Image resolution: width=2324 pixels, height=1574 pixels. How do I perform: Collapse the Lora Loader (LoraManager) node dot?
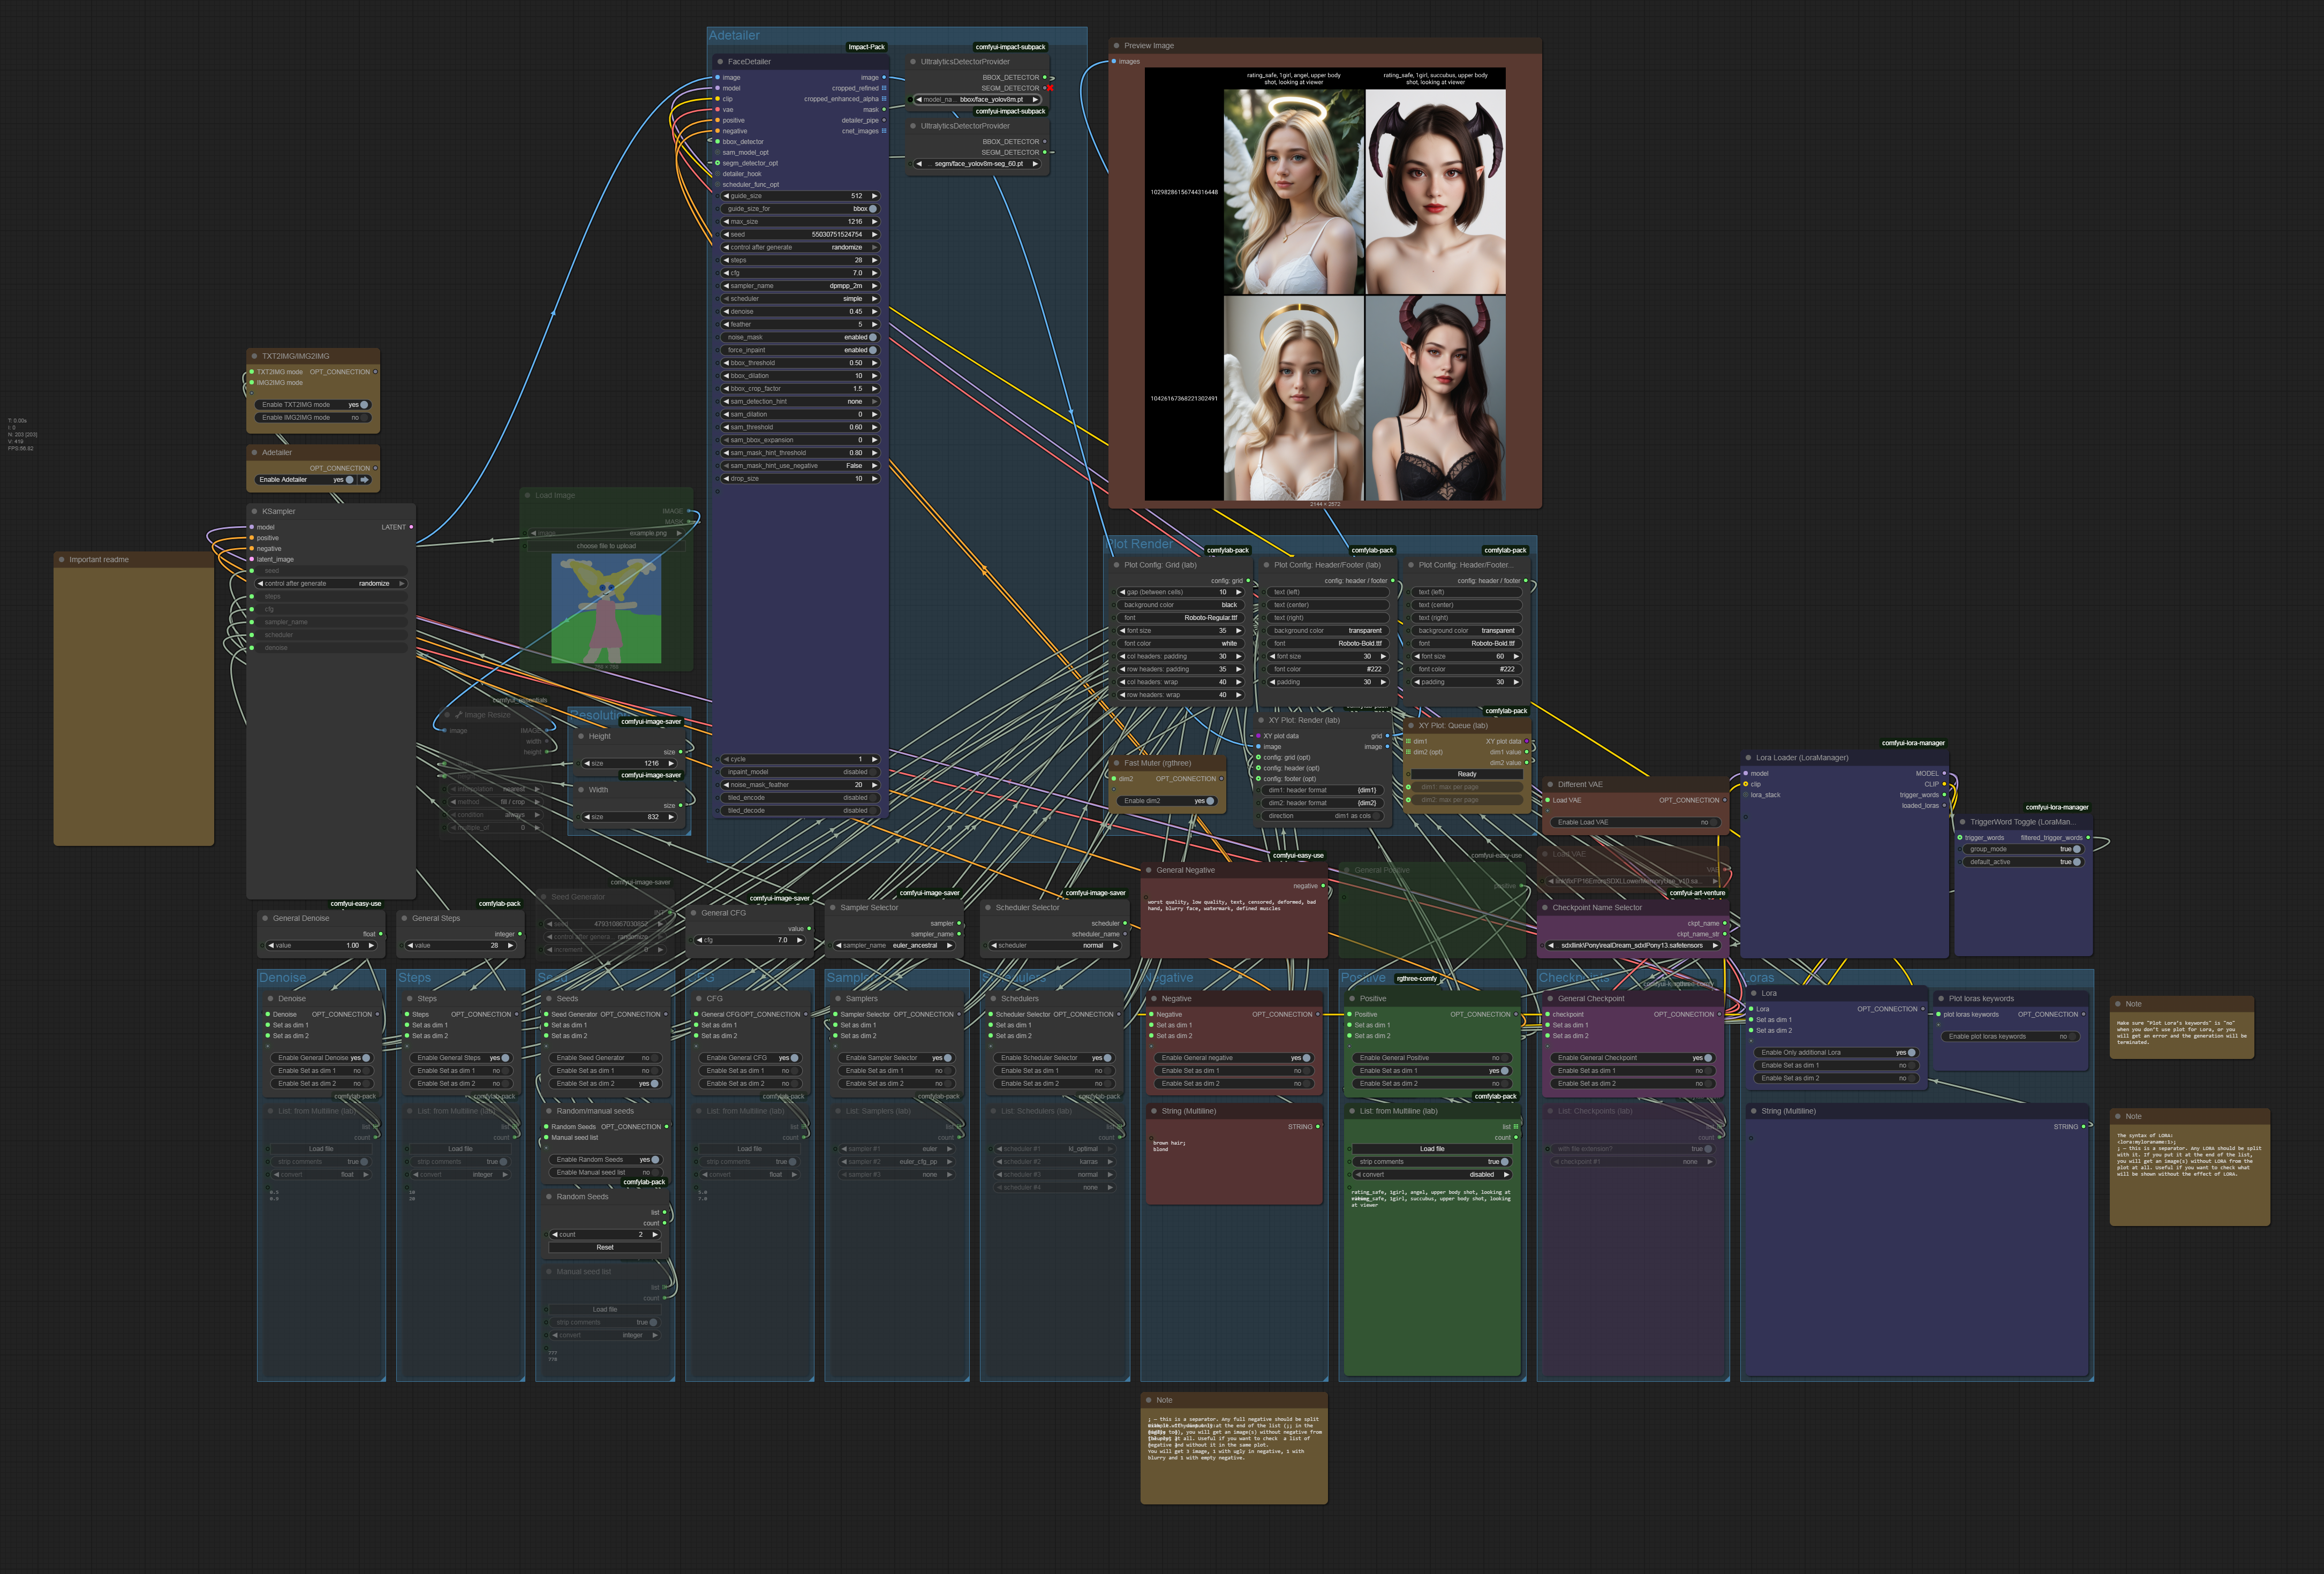1748,757
